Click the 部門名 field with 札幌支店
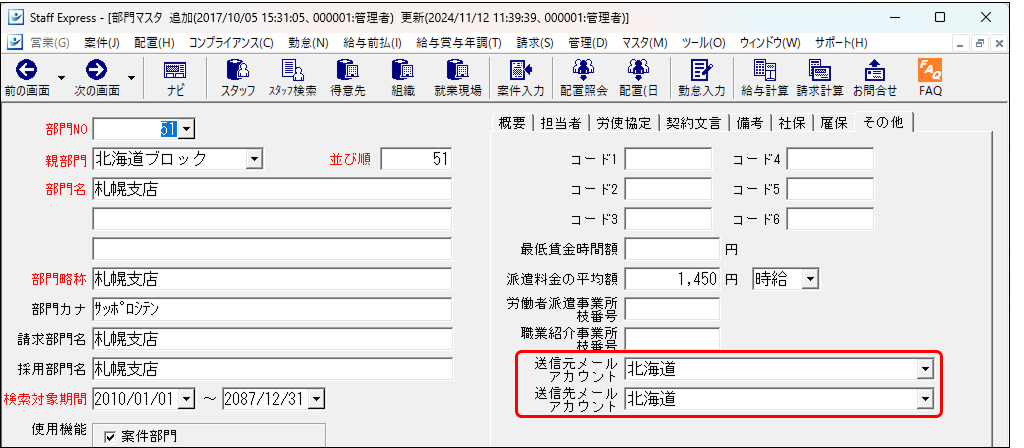Screen dimensions: 1024x448 point(272,189)
